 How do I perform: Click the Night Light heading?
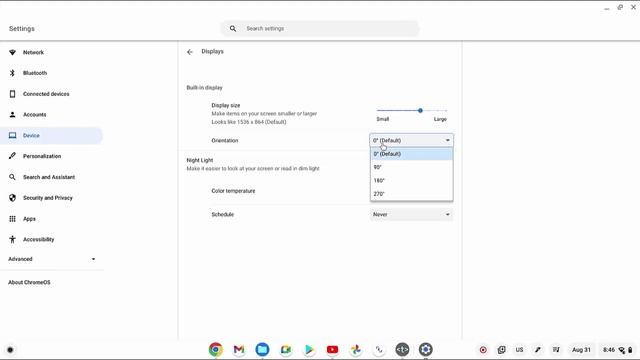[x=200, y=160]
